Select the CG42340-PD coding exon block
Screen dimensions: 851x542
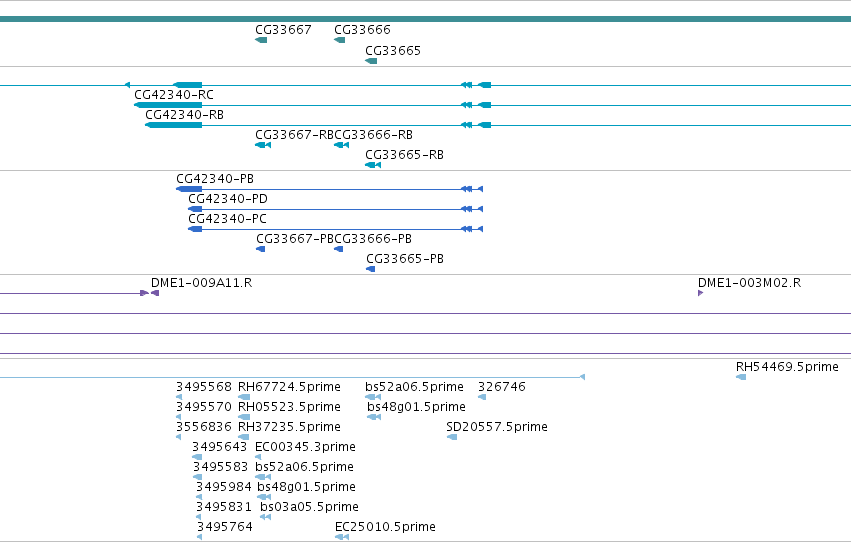click(195, 209)
